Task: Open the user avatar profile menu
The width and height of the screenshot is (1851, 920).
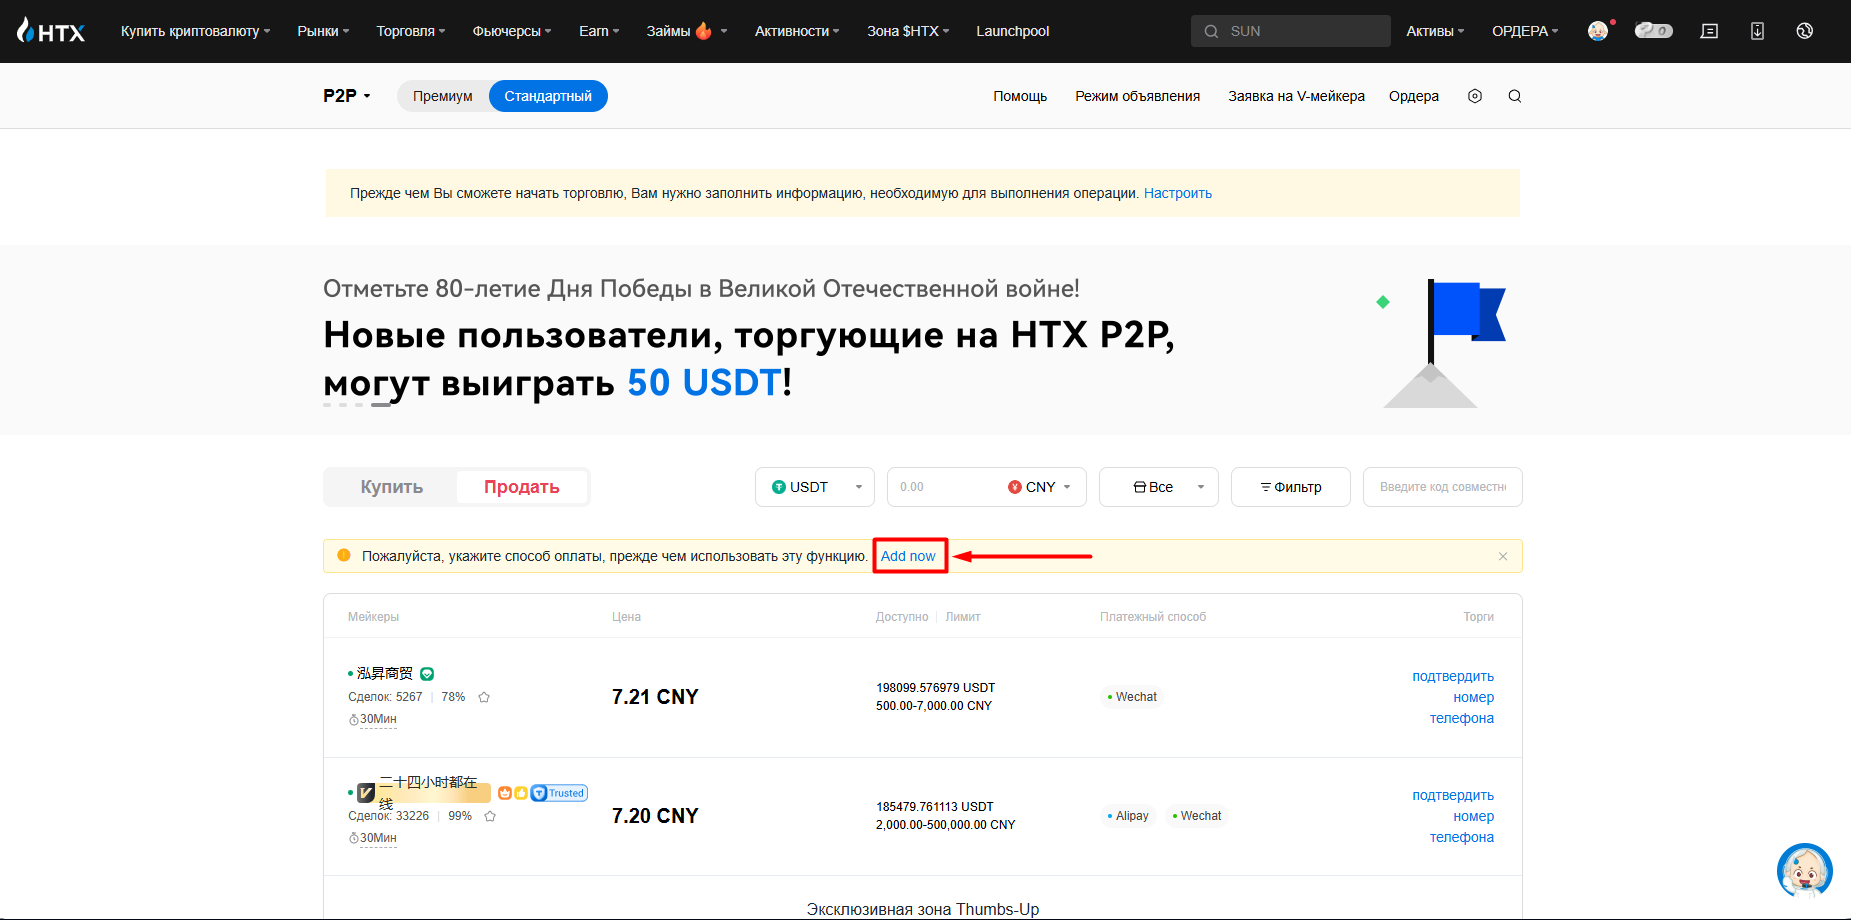Action: click(1598, 31)
